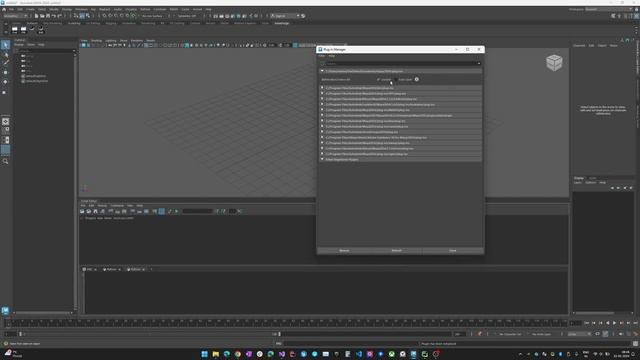The height and width of the screenshot is (360, 640).
Task: Open Channels menu in Channel Box
Action: 579,46
